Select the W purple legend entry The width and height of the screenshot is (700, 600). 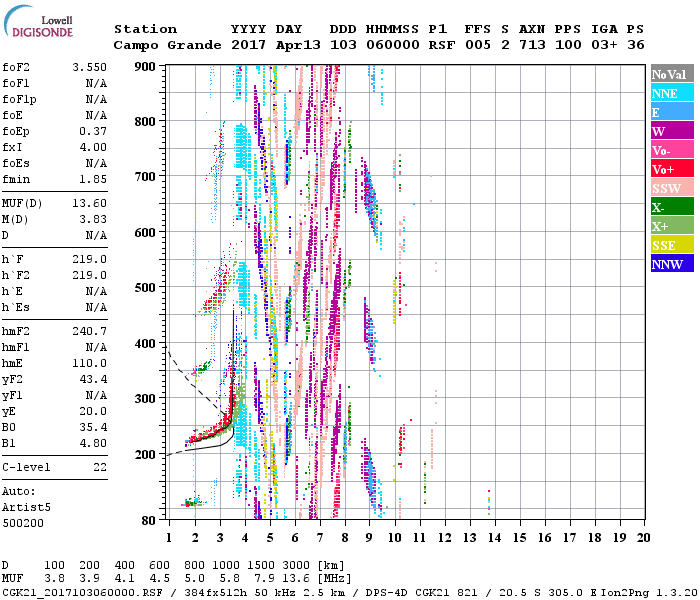pyautogui.click(x=671, y=131)
